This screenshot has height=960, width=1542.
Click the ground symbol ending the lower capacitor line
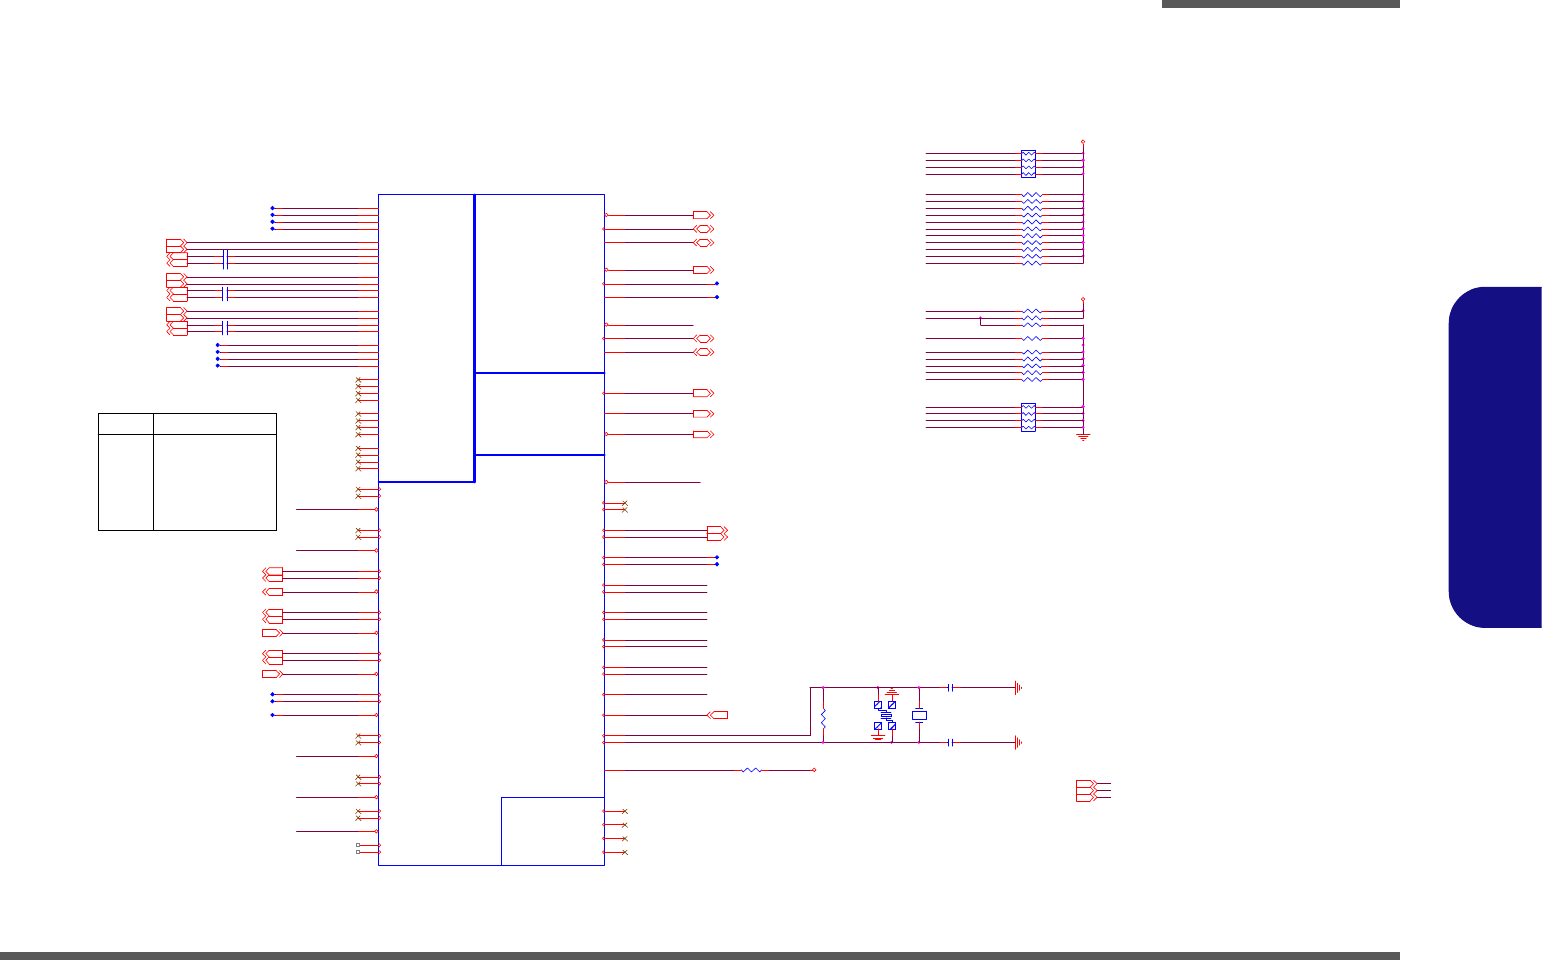click(1017, 742)
